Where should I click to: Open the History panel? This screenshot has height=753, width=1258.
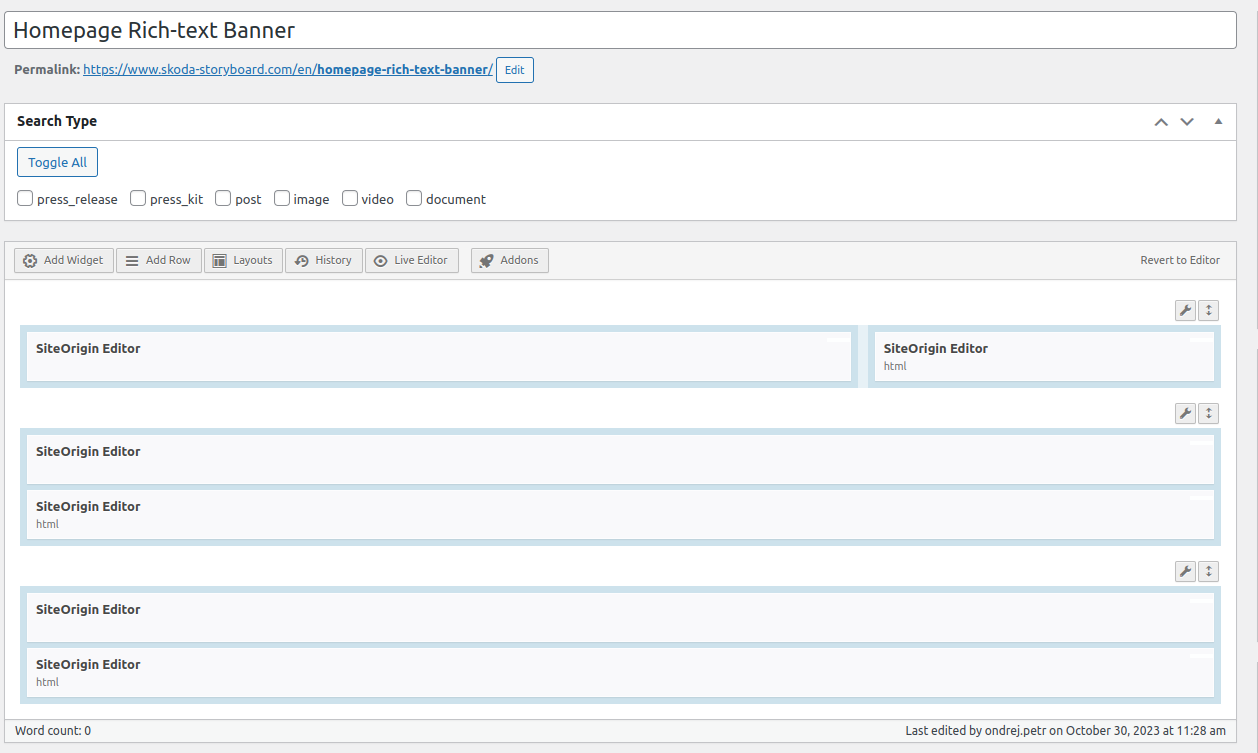324,260
